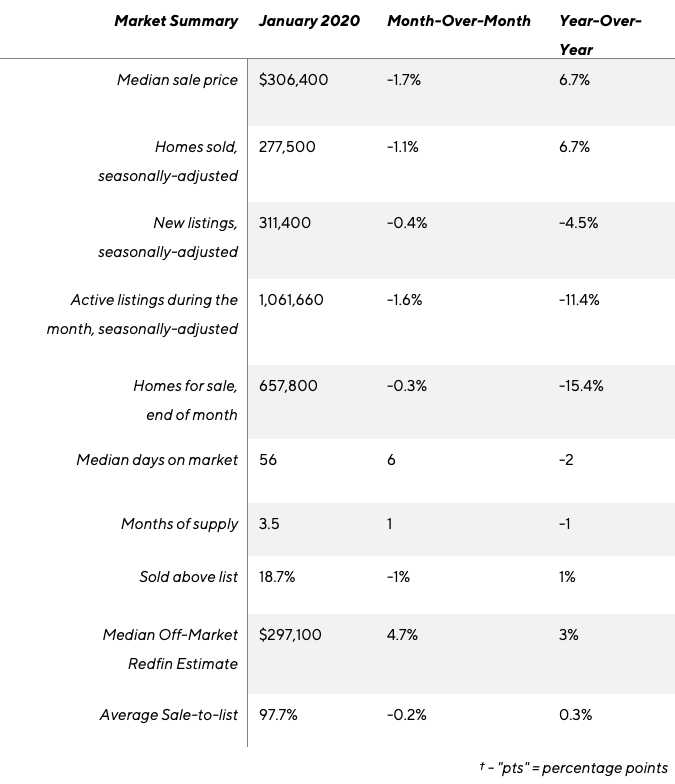Click the 1,061,660 active listings value
This screenshot has width=675, height=784.
click(291, 299)
